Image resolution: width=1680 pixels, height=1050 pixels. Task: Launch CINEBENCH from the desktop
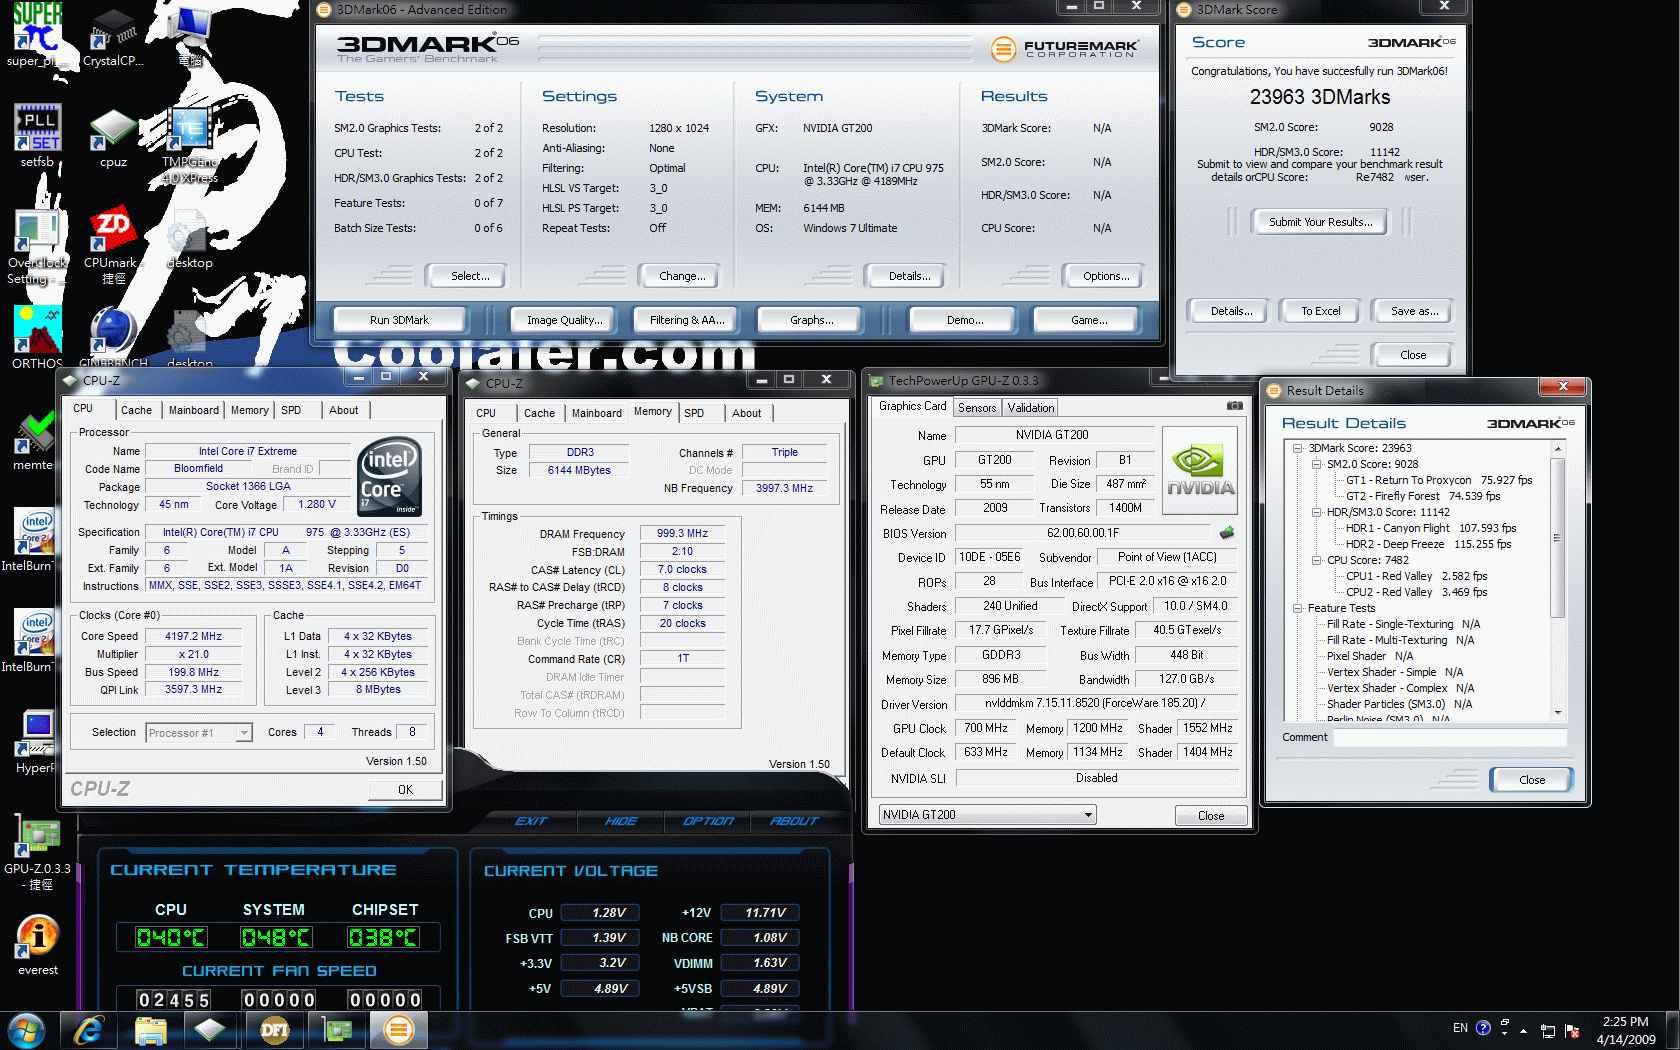(113, 338)
